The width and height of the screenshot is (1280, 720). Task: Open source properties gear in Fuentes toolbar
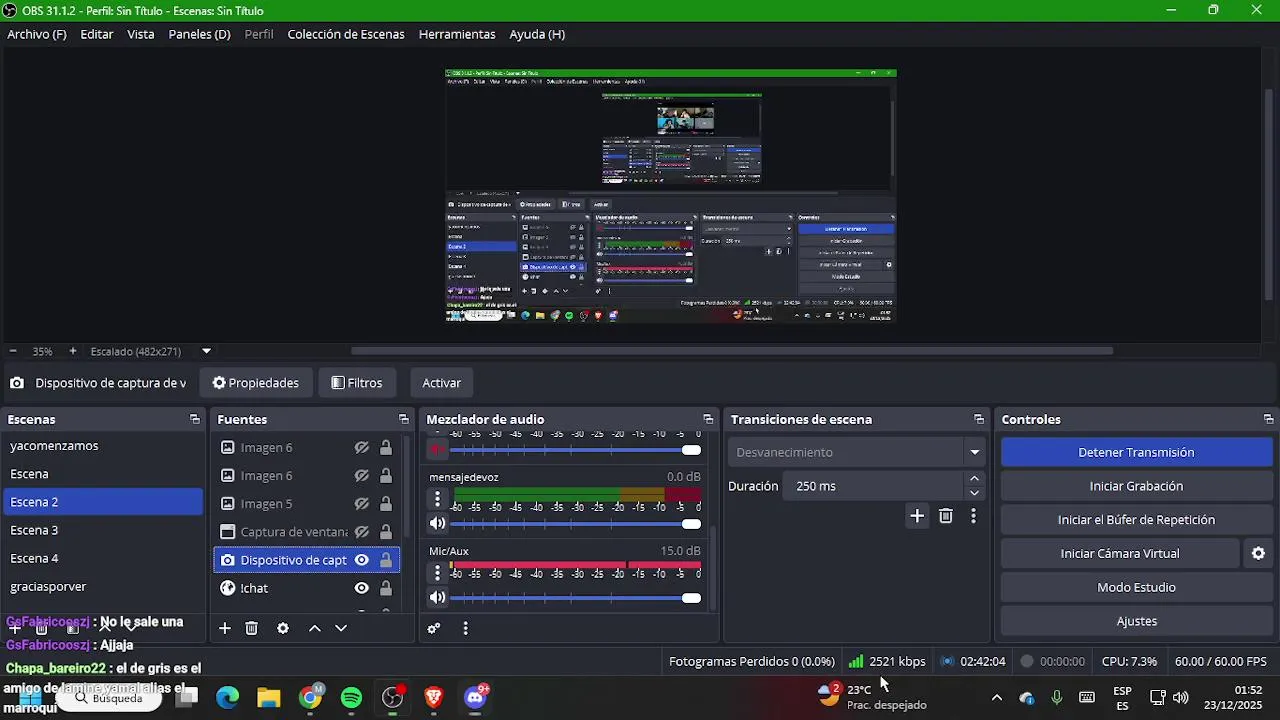283,628
